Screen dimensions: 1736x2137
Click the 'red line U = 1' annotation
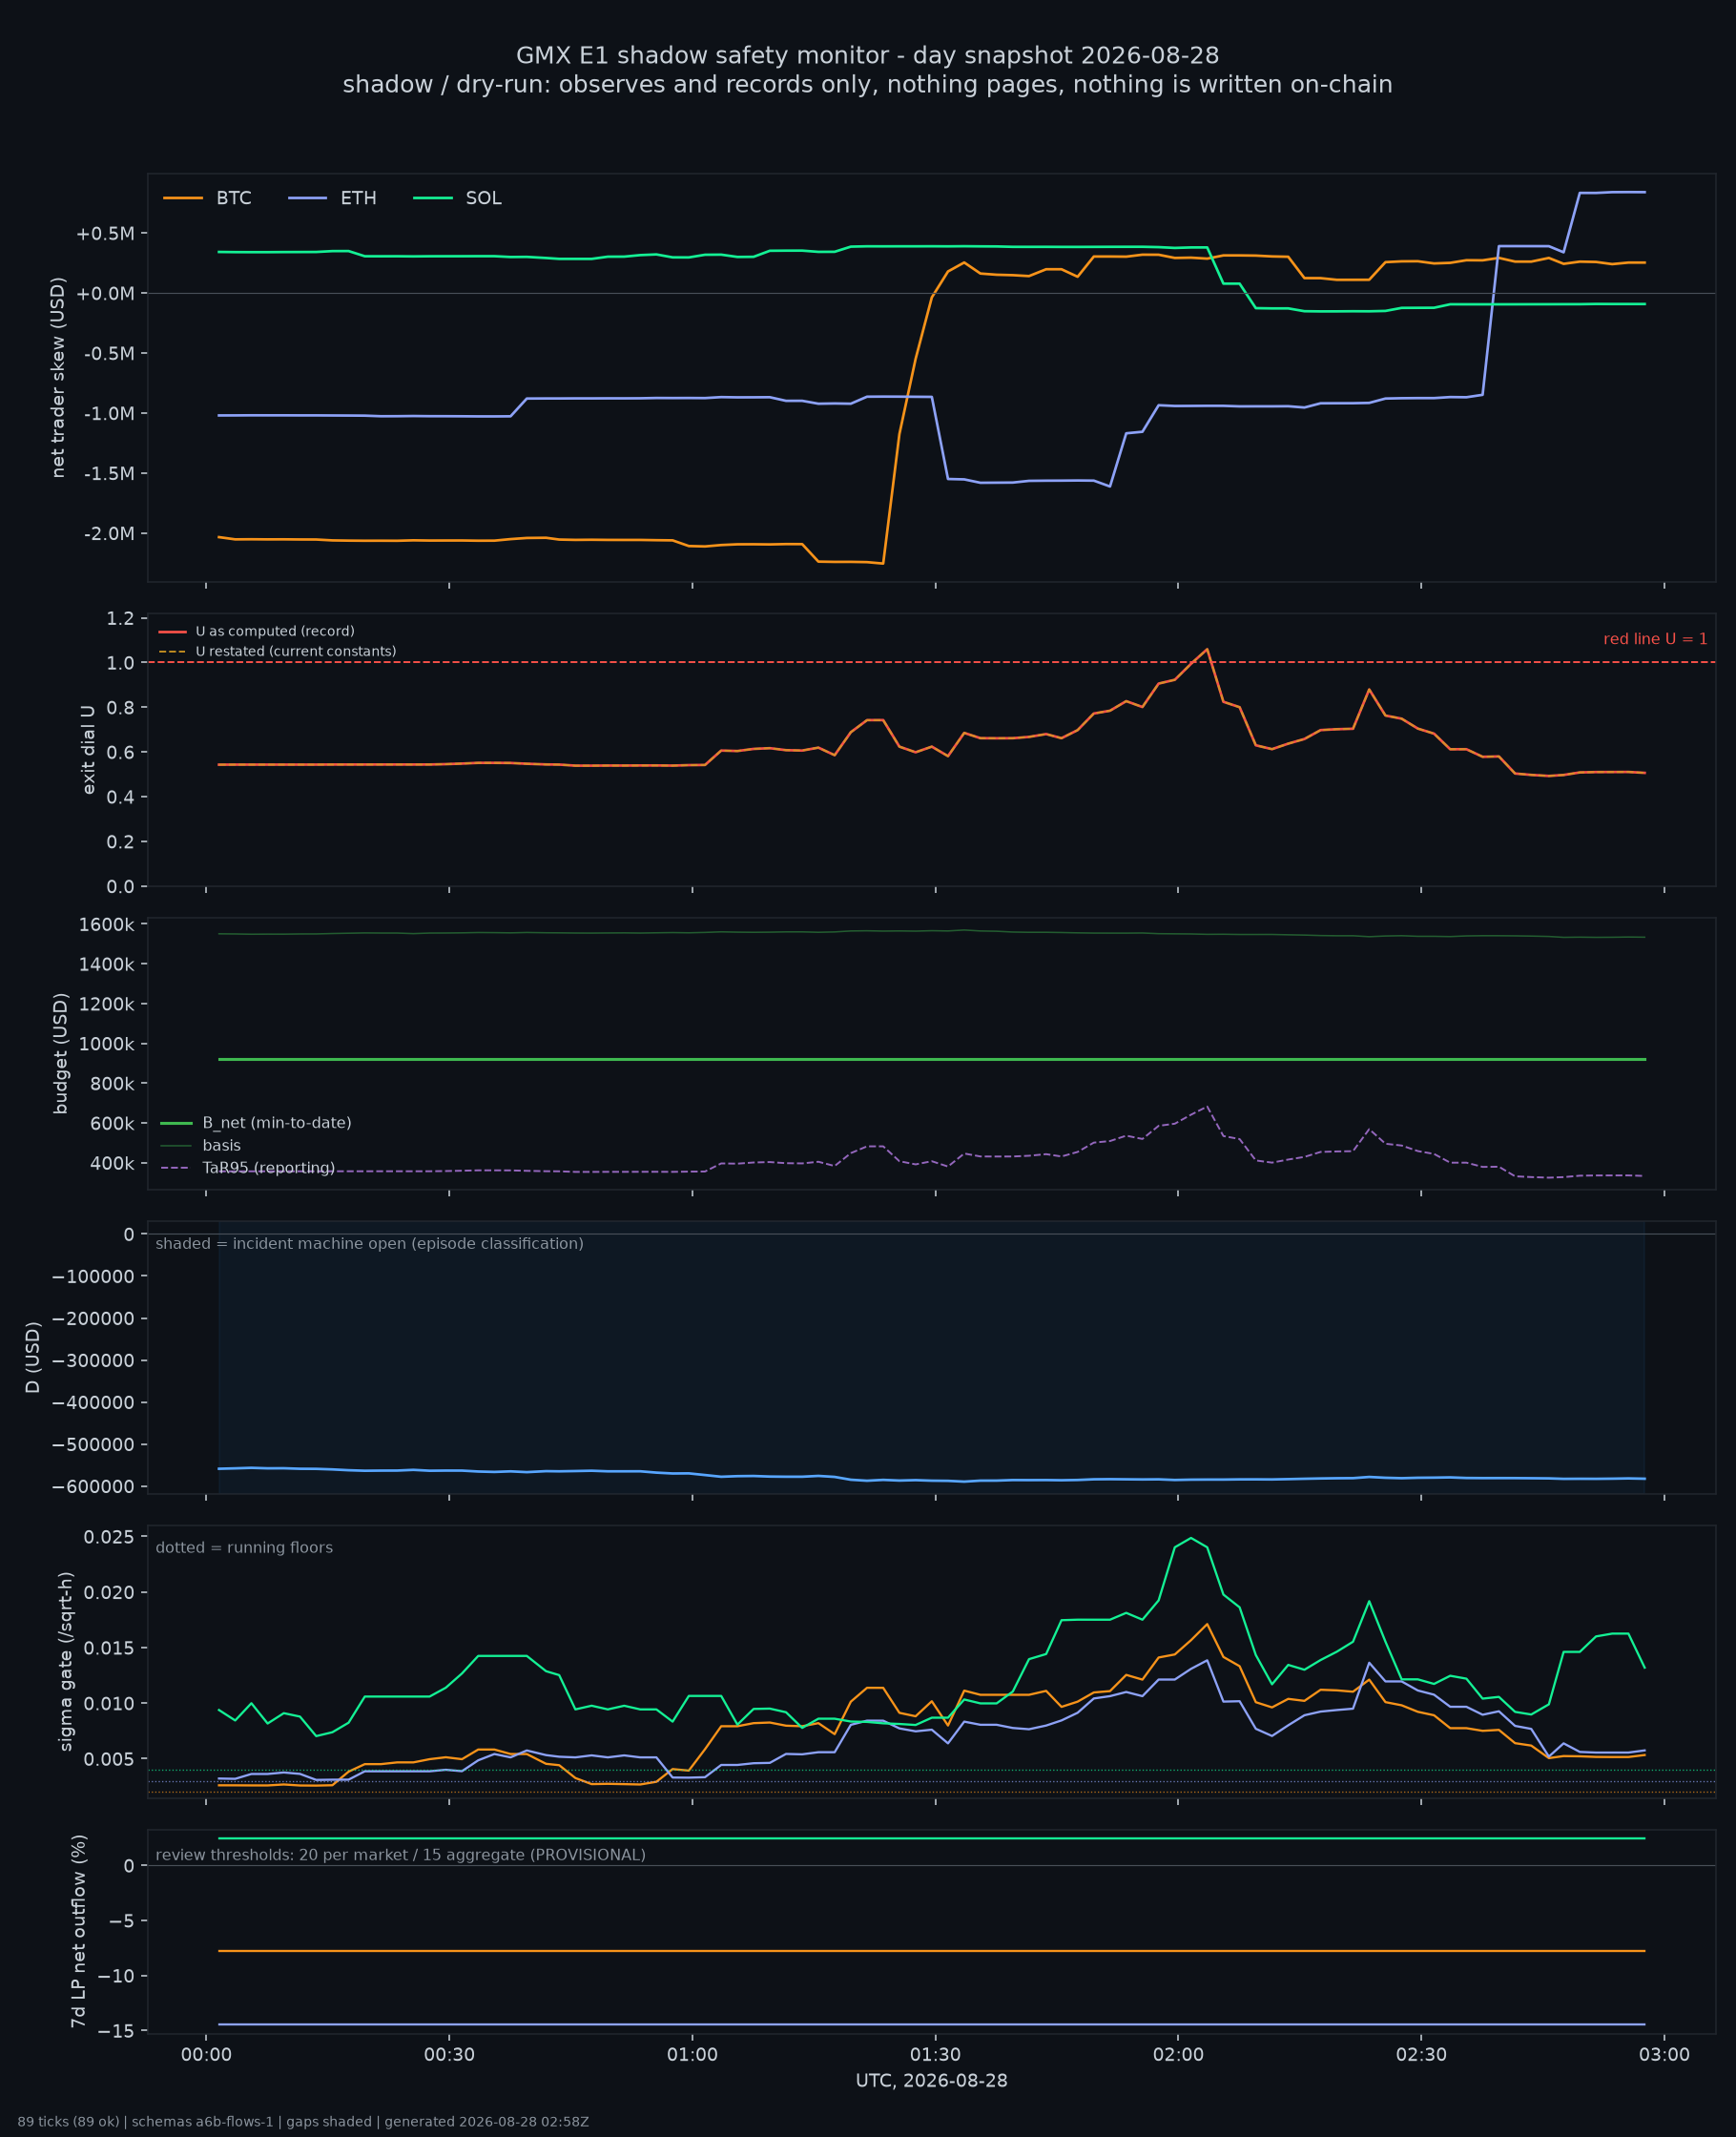[1655, 639]
